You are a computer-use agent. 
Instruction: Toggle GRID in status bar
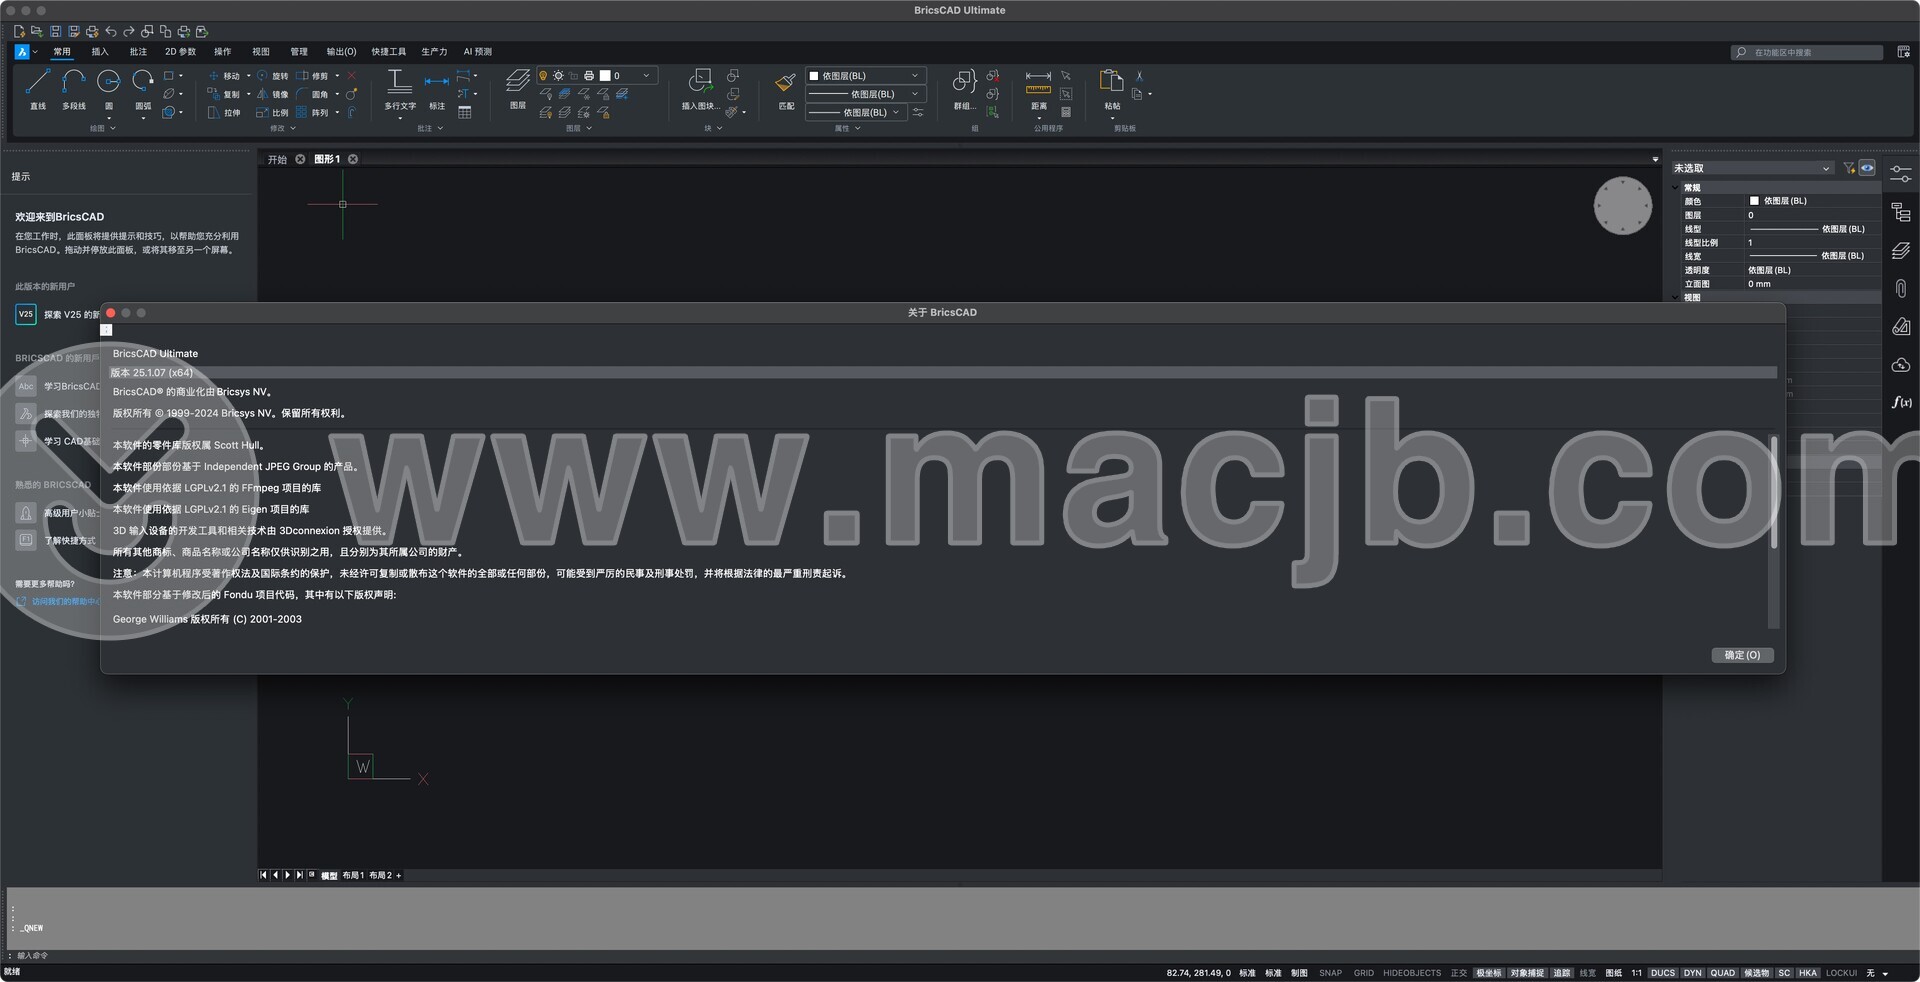(x=1363, y=973)
